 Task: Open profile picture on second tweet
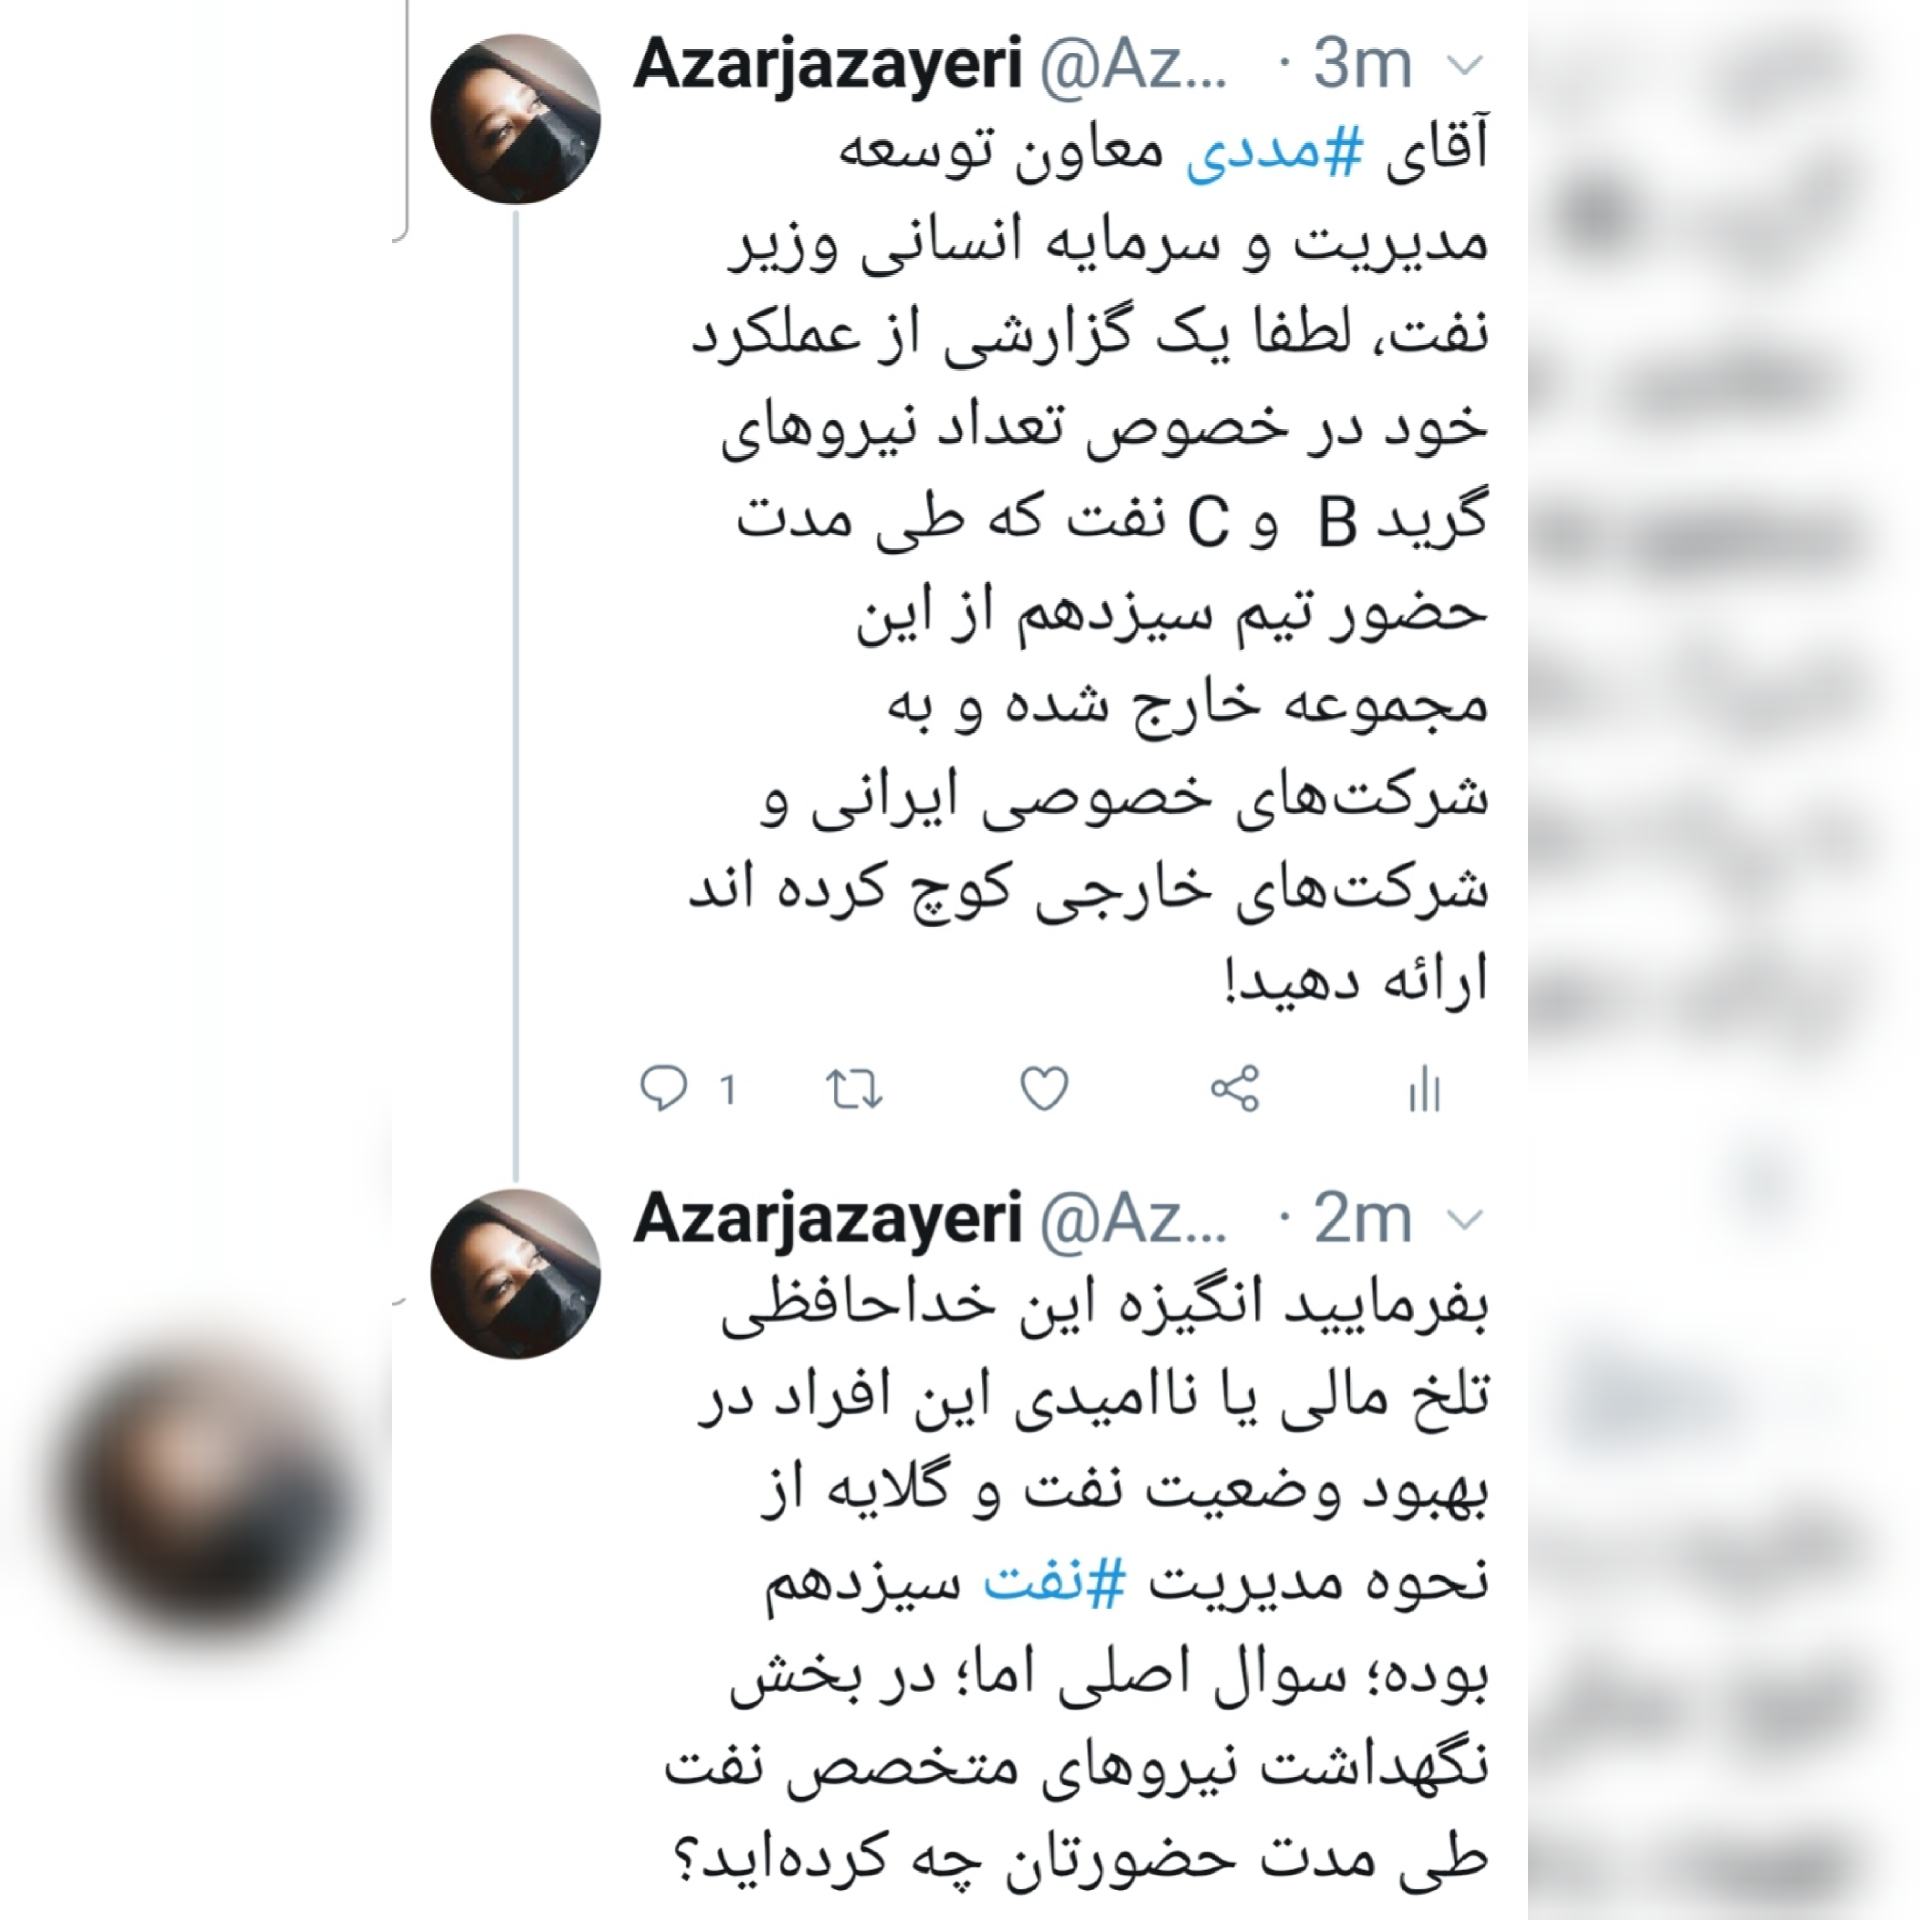[516, 1273]
